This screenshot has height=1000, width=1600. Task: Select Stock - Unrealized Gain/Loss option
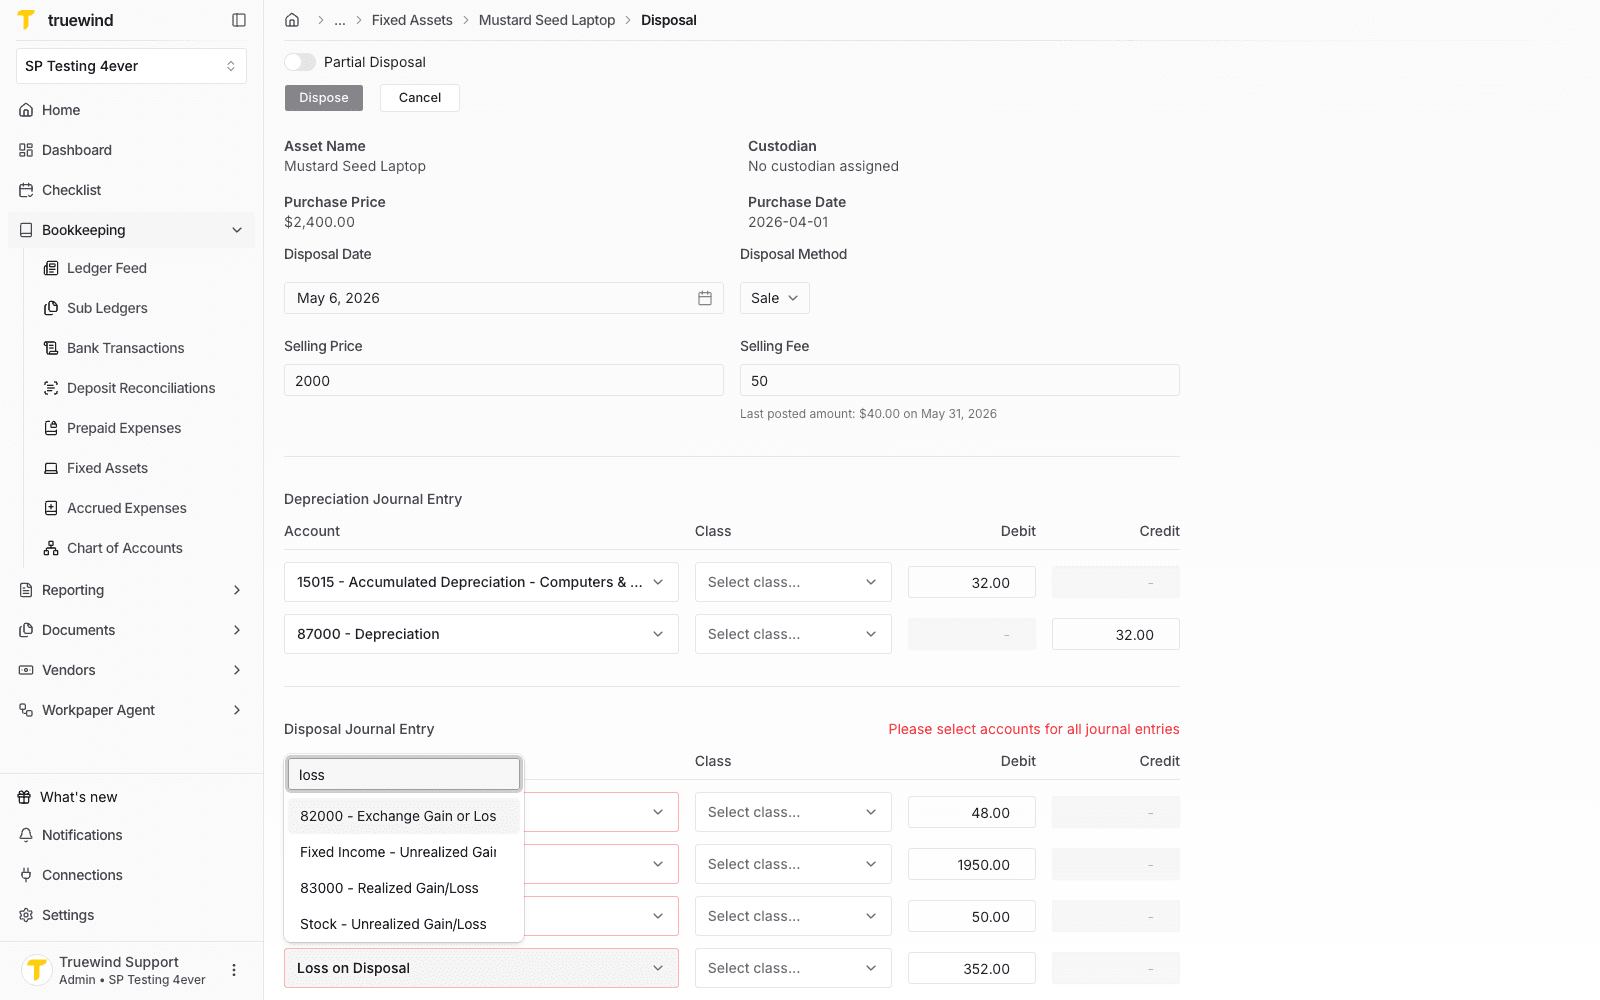[404, 924]
